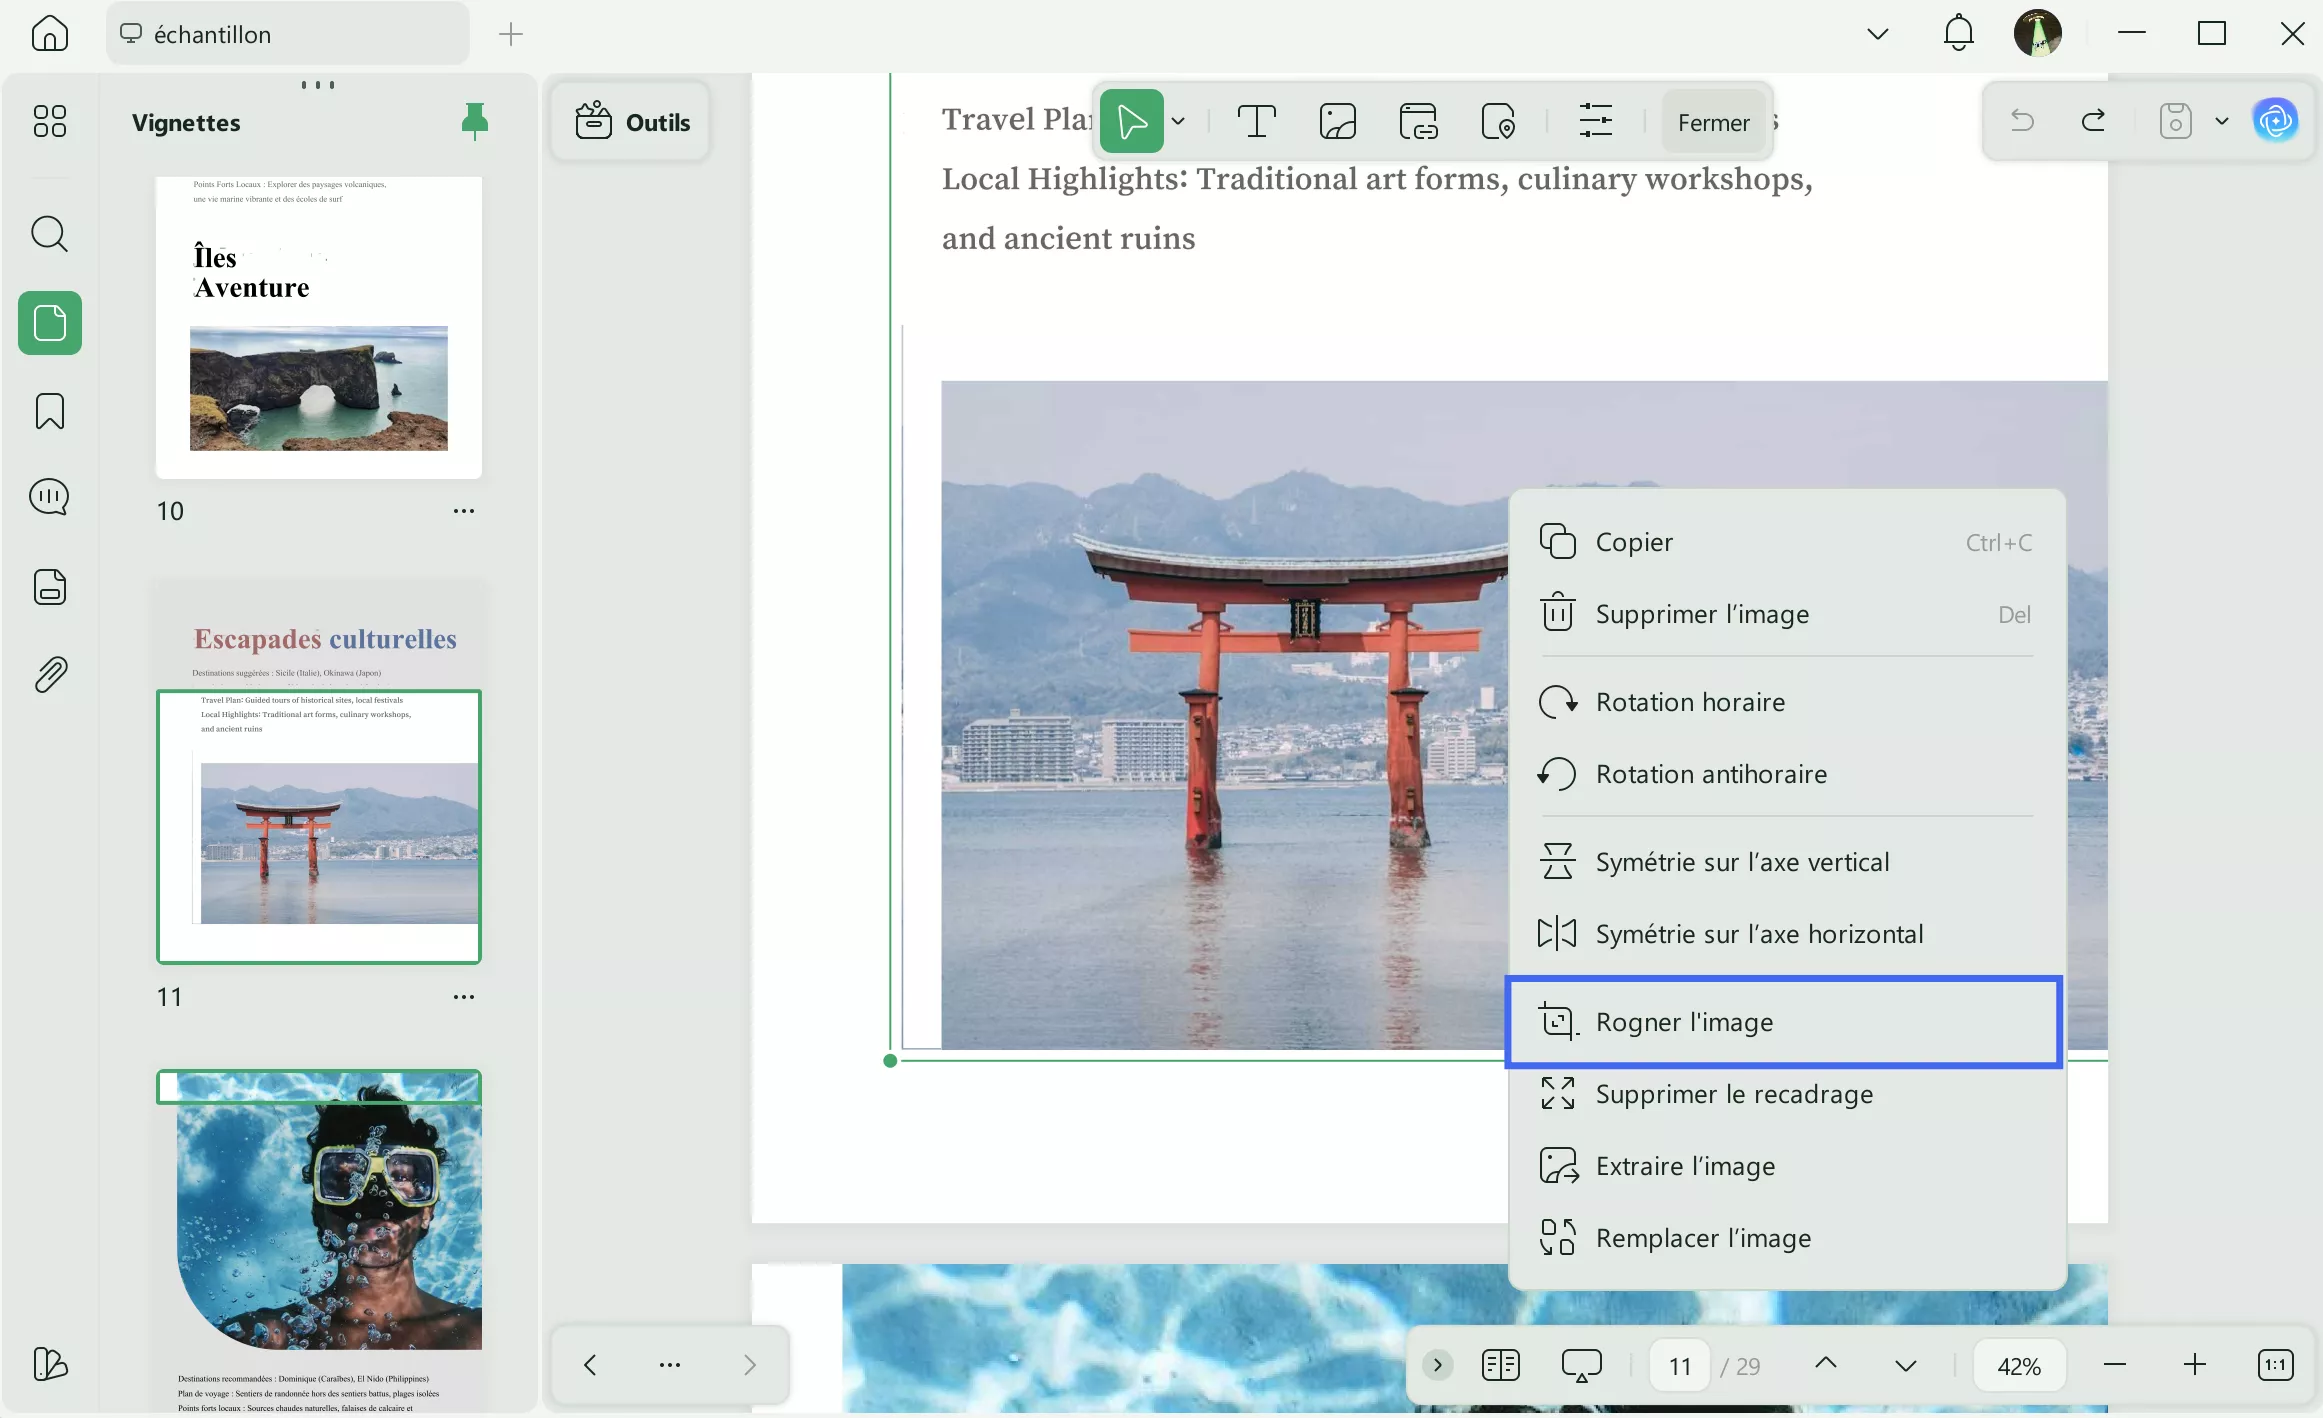This screenshot has height=1418, width=2323.
Task: Click the insert image tool icon
Action: coord(1337,122)
